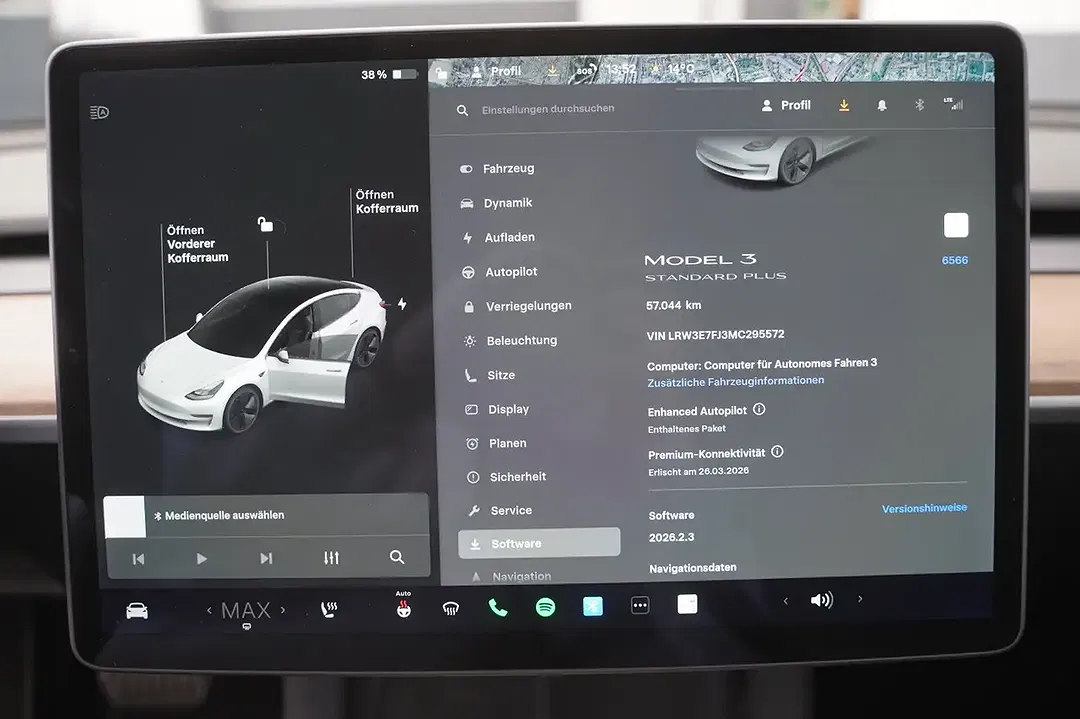Tap the blue 6566 link

tap(955, 260)
